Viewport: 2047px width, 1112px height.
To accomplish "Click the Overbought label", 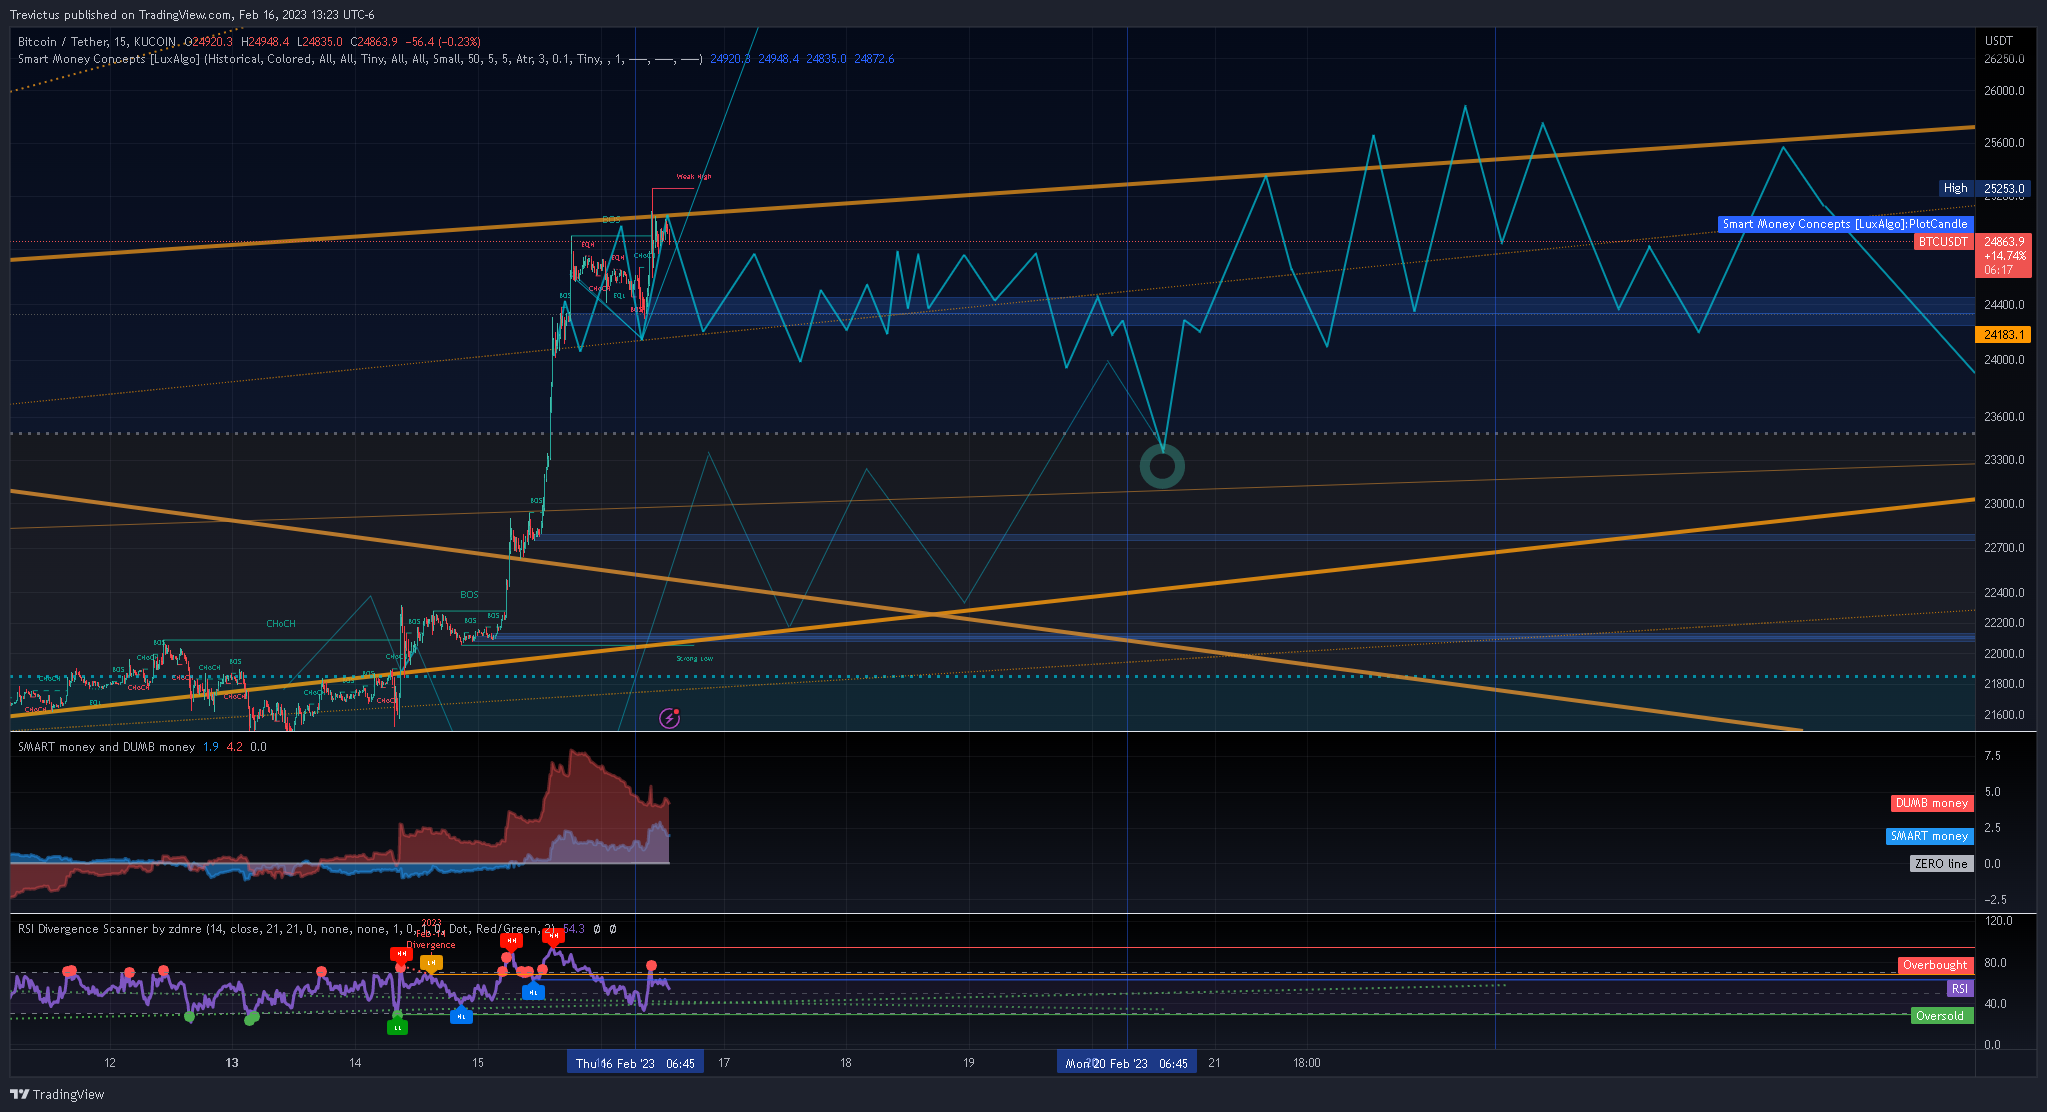I will pos(1935,965).
